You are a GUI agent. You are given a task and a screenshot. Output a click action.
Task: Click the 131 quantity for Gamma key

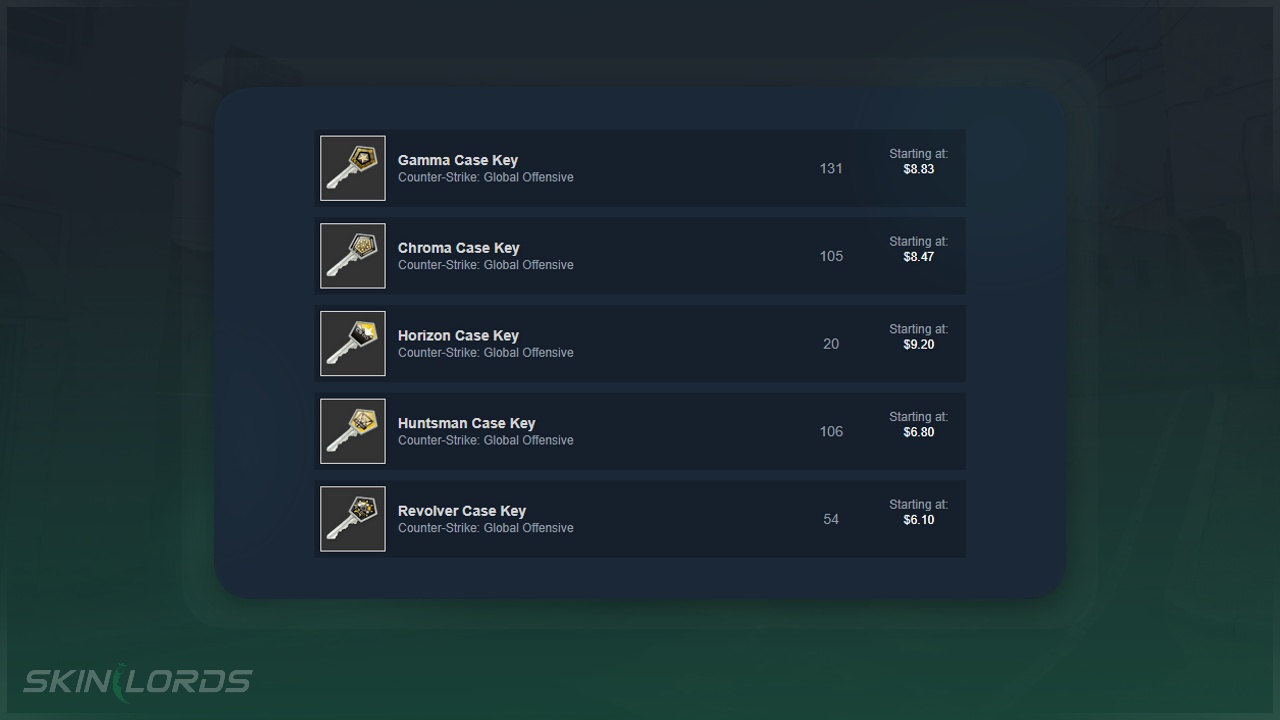click(831, 168)
